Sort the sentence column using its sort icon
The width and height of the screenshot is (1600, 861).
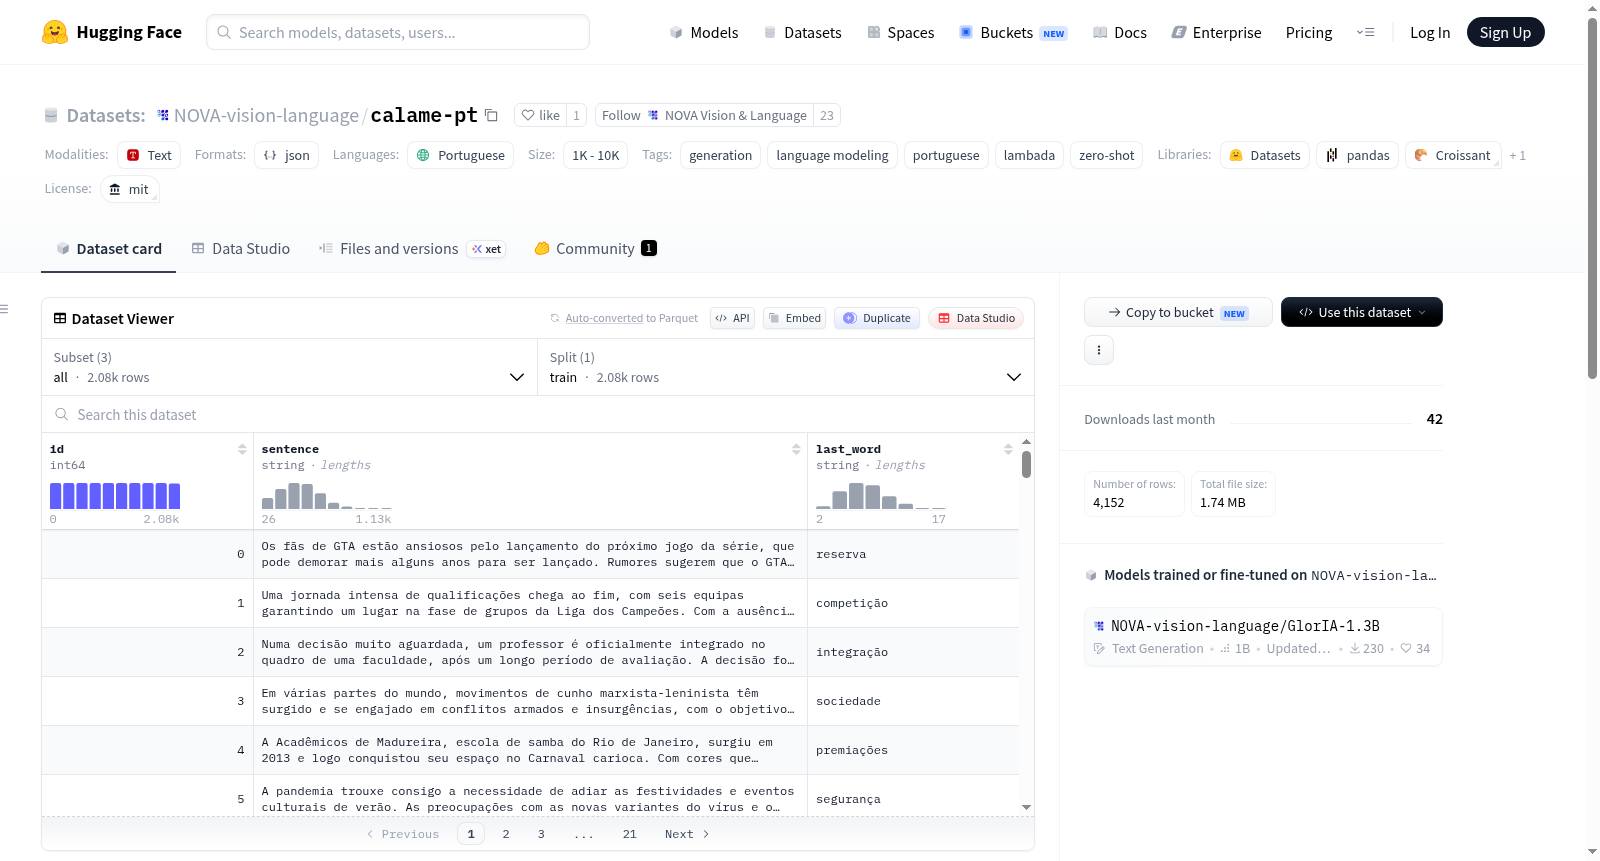[x=796, y=449]
